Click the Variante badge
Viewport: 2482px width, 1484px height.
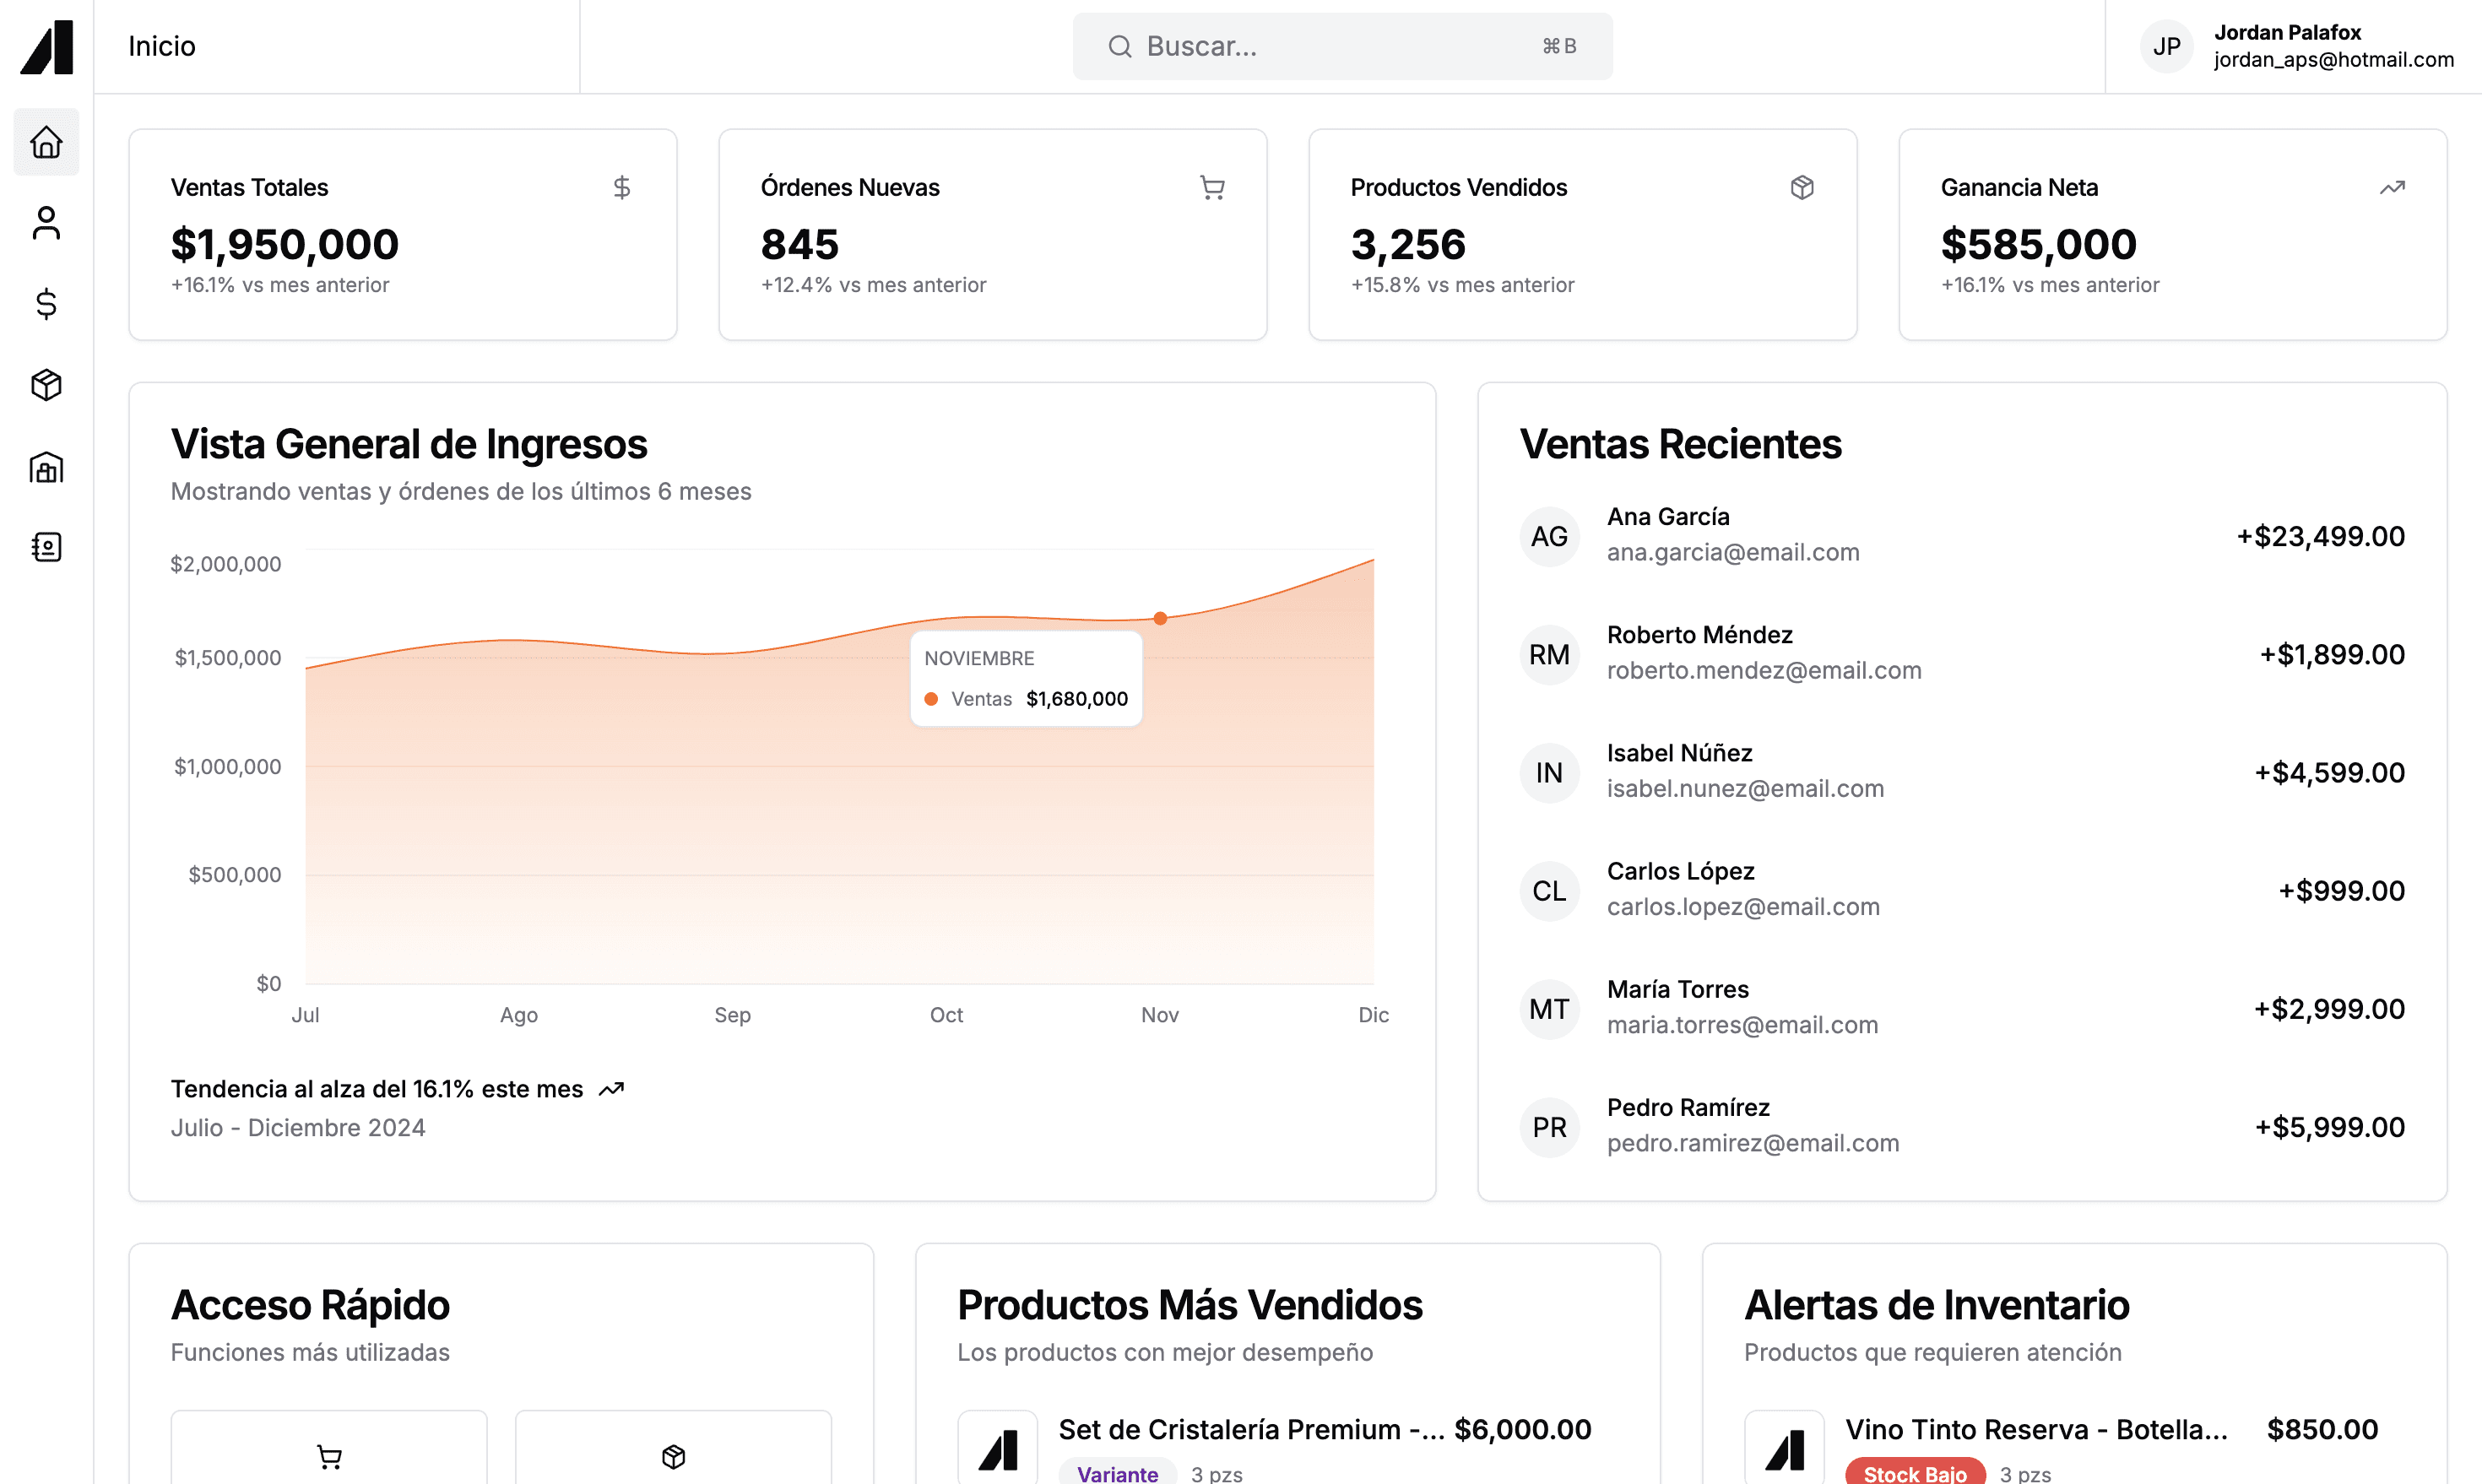click(x=1117, y=1472)
